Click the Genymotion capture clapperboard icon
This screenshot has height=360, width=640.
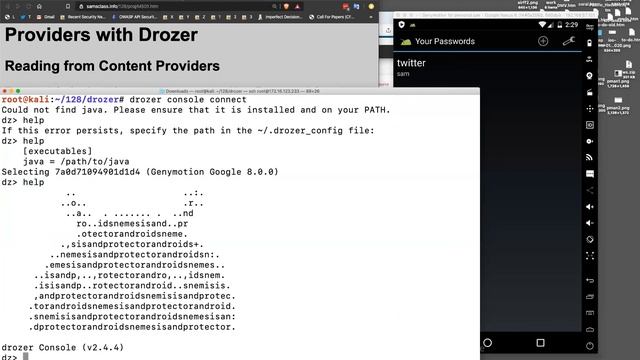click(589, 92)
